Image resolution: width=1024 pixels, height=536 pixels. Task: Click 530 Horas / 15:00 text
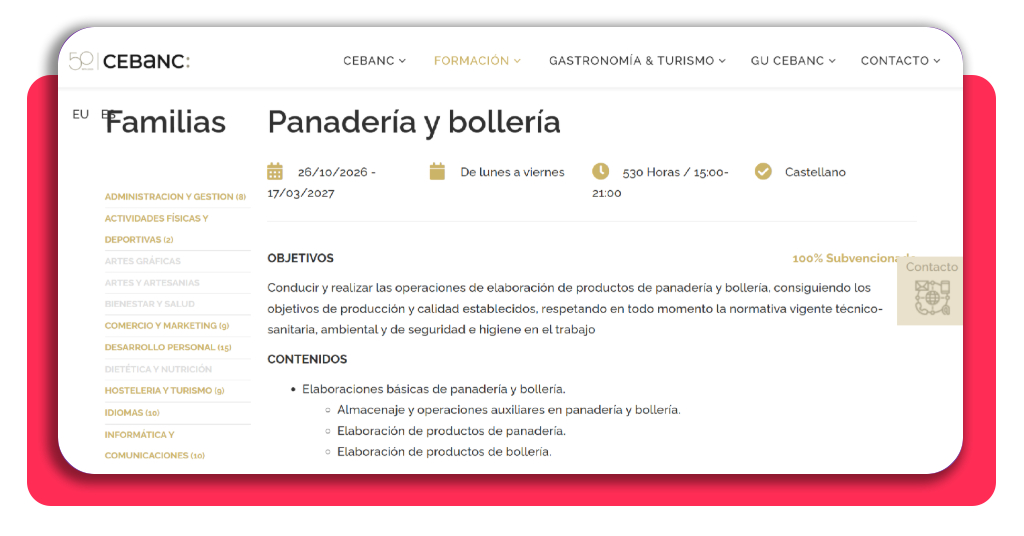pyautogui.click(x=673, y=172)
